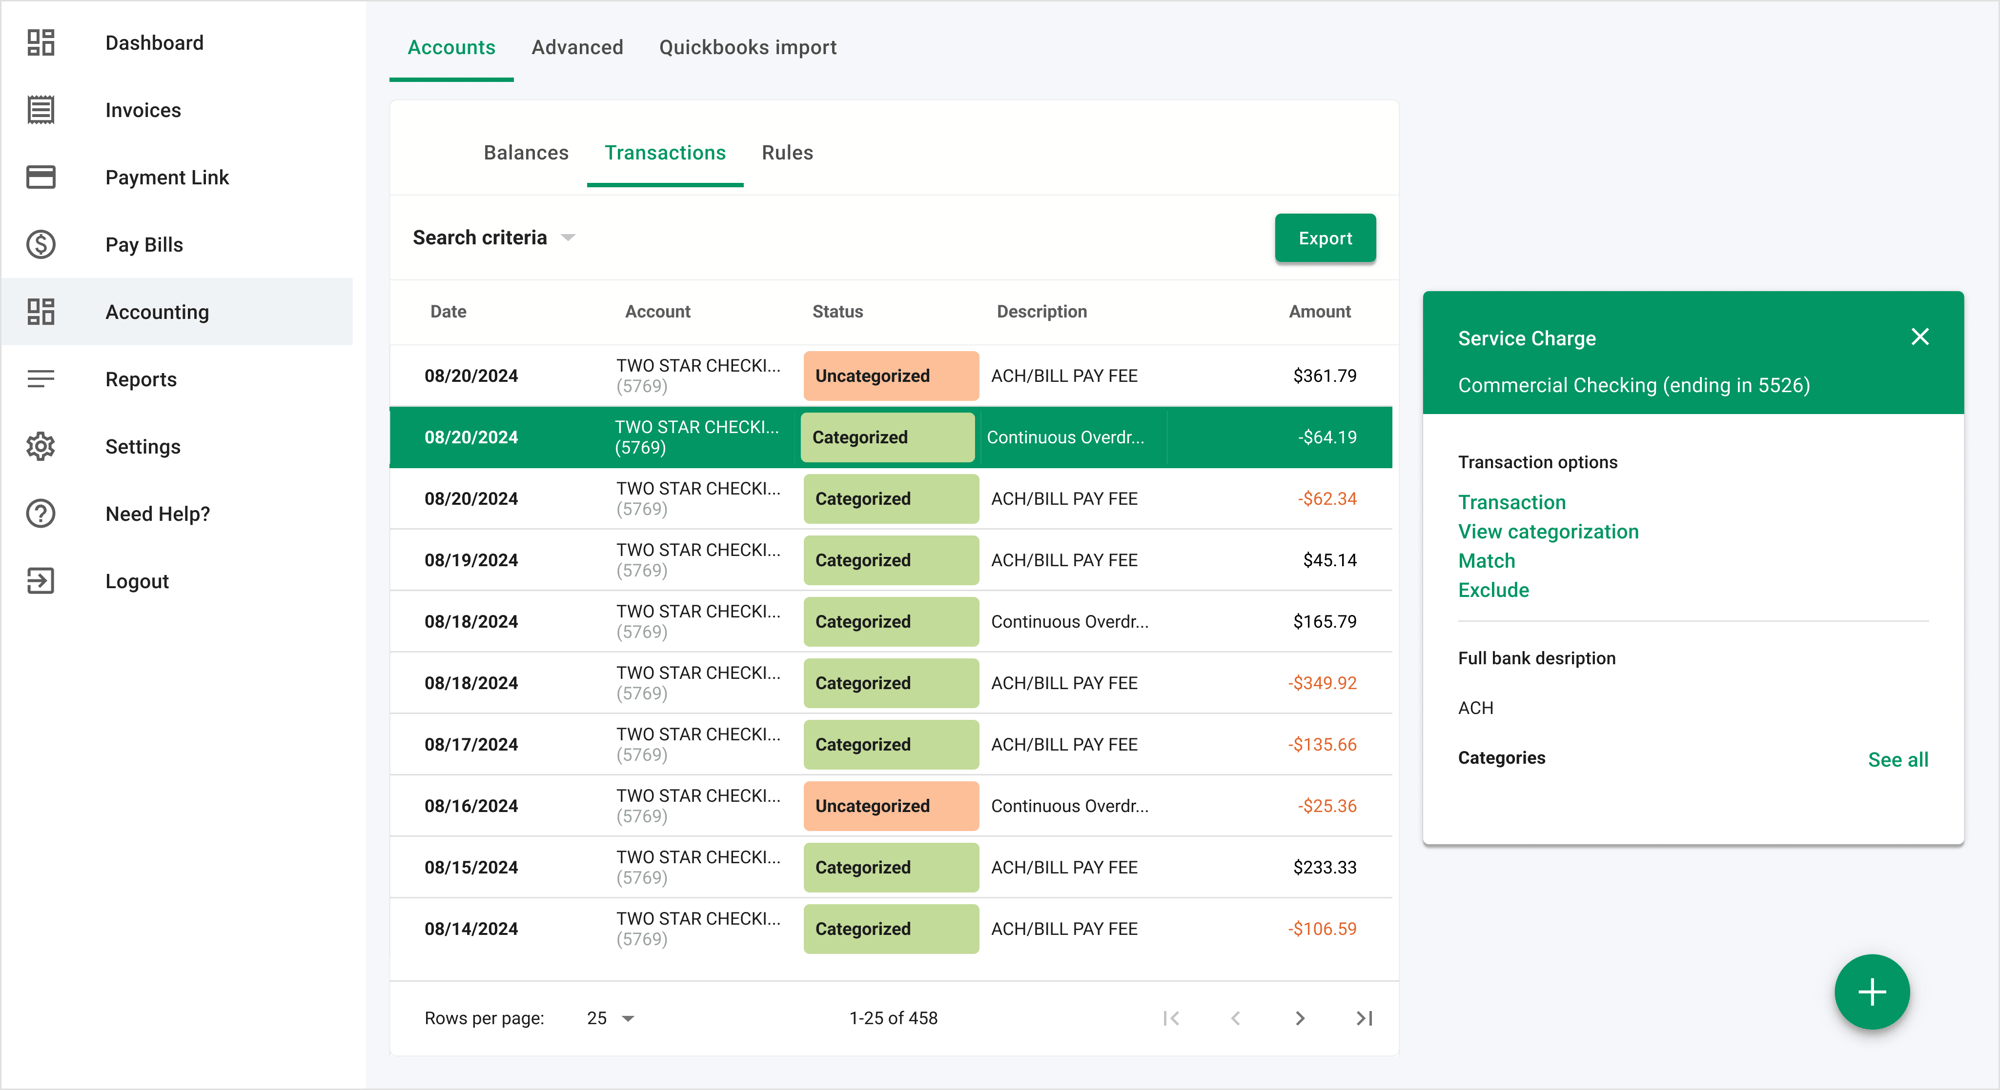The width and height of the screenshot is (2000, 1090).
Task: Click the Logout sidebar icon
Action: 40,580
